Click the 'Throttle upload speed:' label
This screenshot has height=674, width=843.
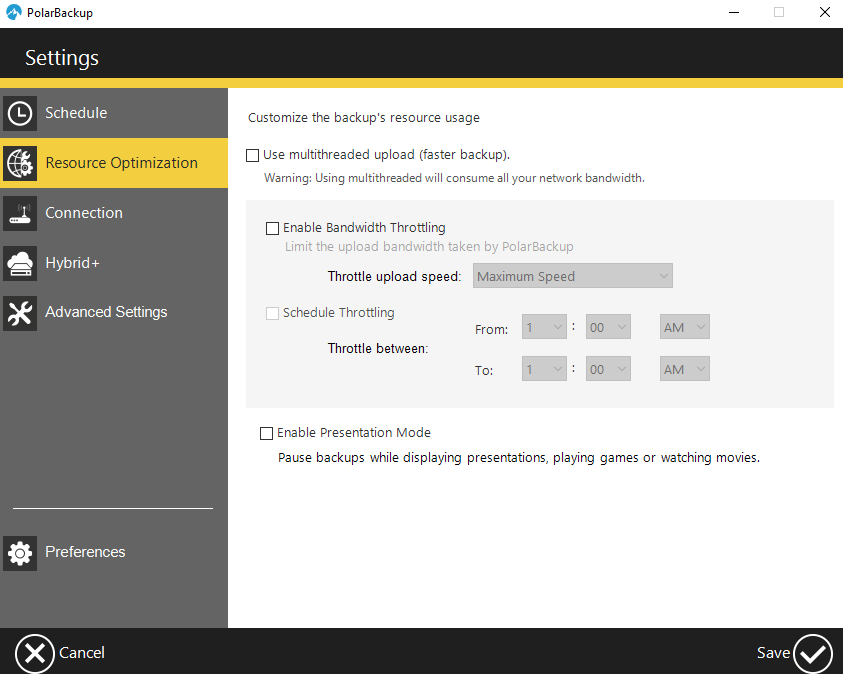395,276
